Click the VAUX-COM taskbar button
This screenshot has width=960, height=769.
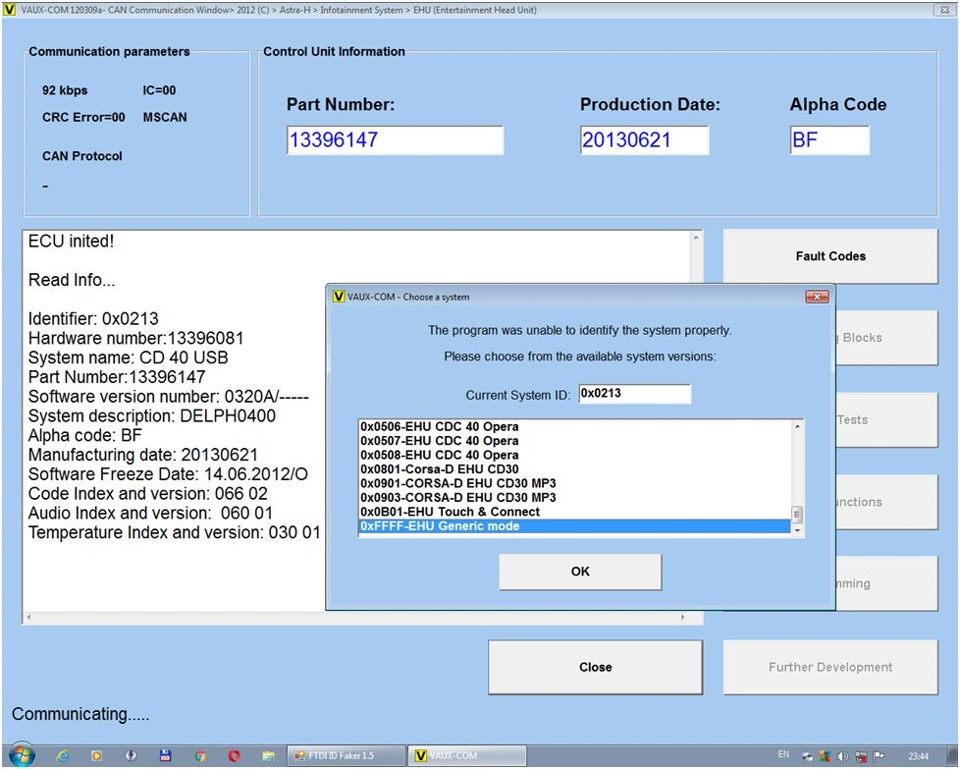pos(467,756)
